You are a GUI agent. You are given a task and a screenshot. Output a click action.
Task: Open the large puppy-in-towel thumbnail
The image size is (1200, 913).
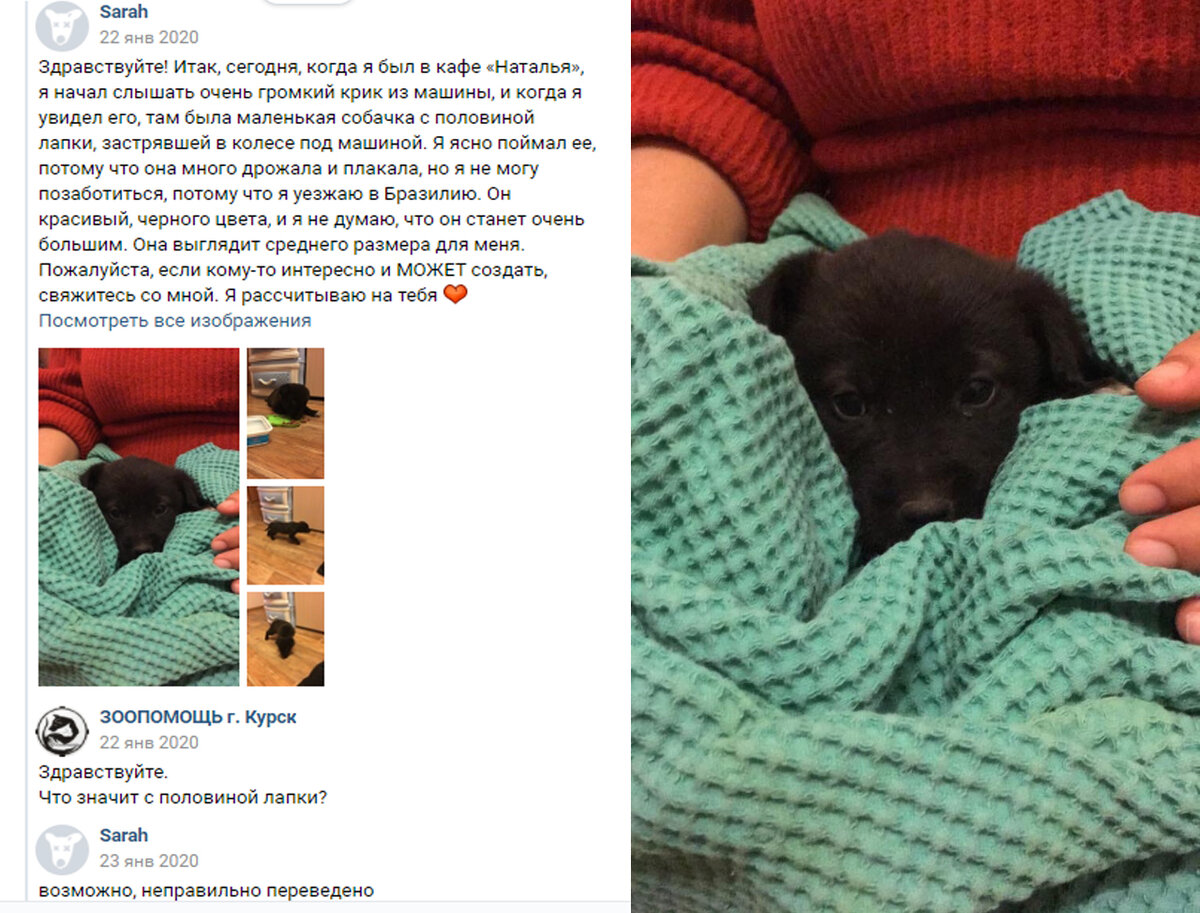point(139,517)
